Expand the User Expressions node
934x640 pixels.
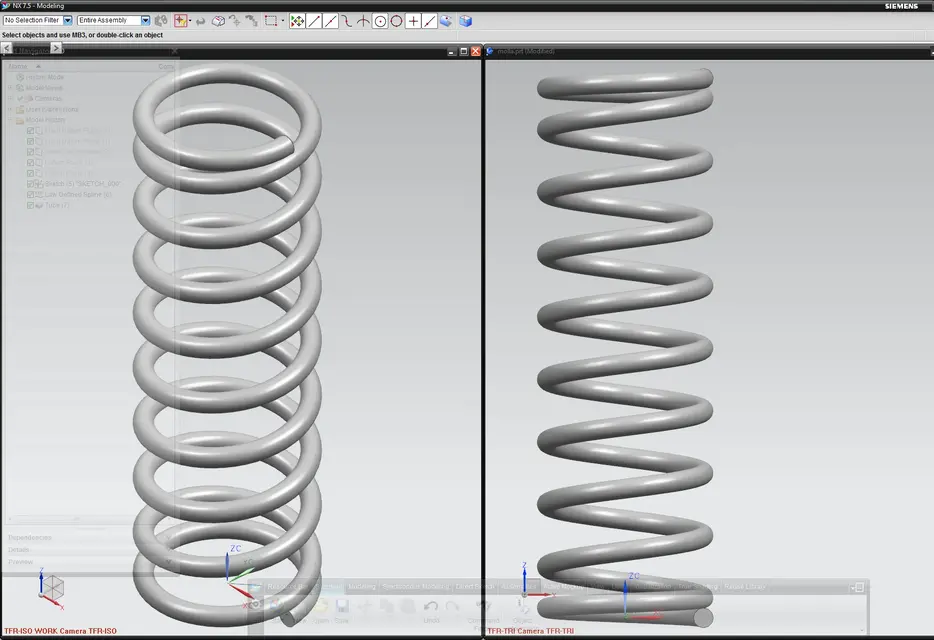[10, 109]
